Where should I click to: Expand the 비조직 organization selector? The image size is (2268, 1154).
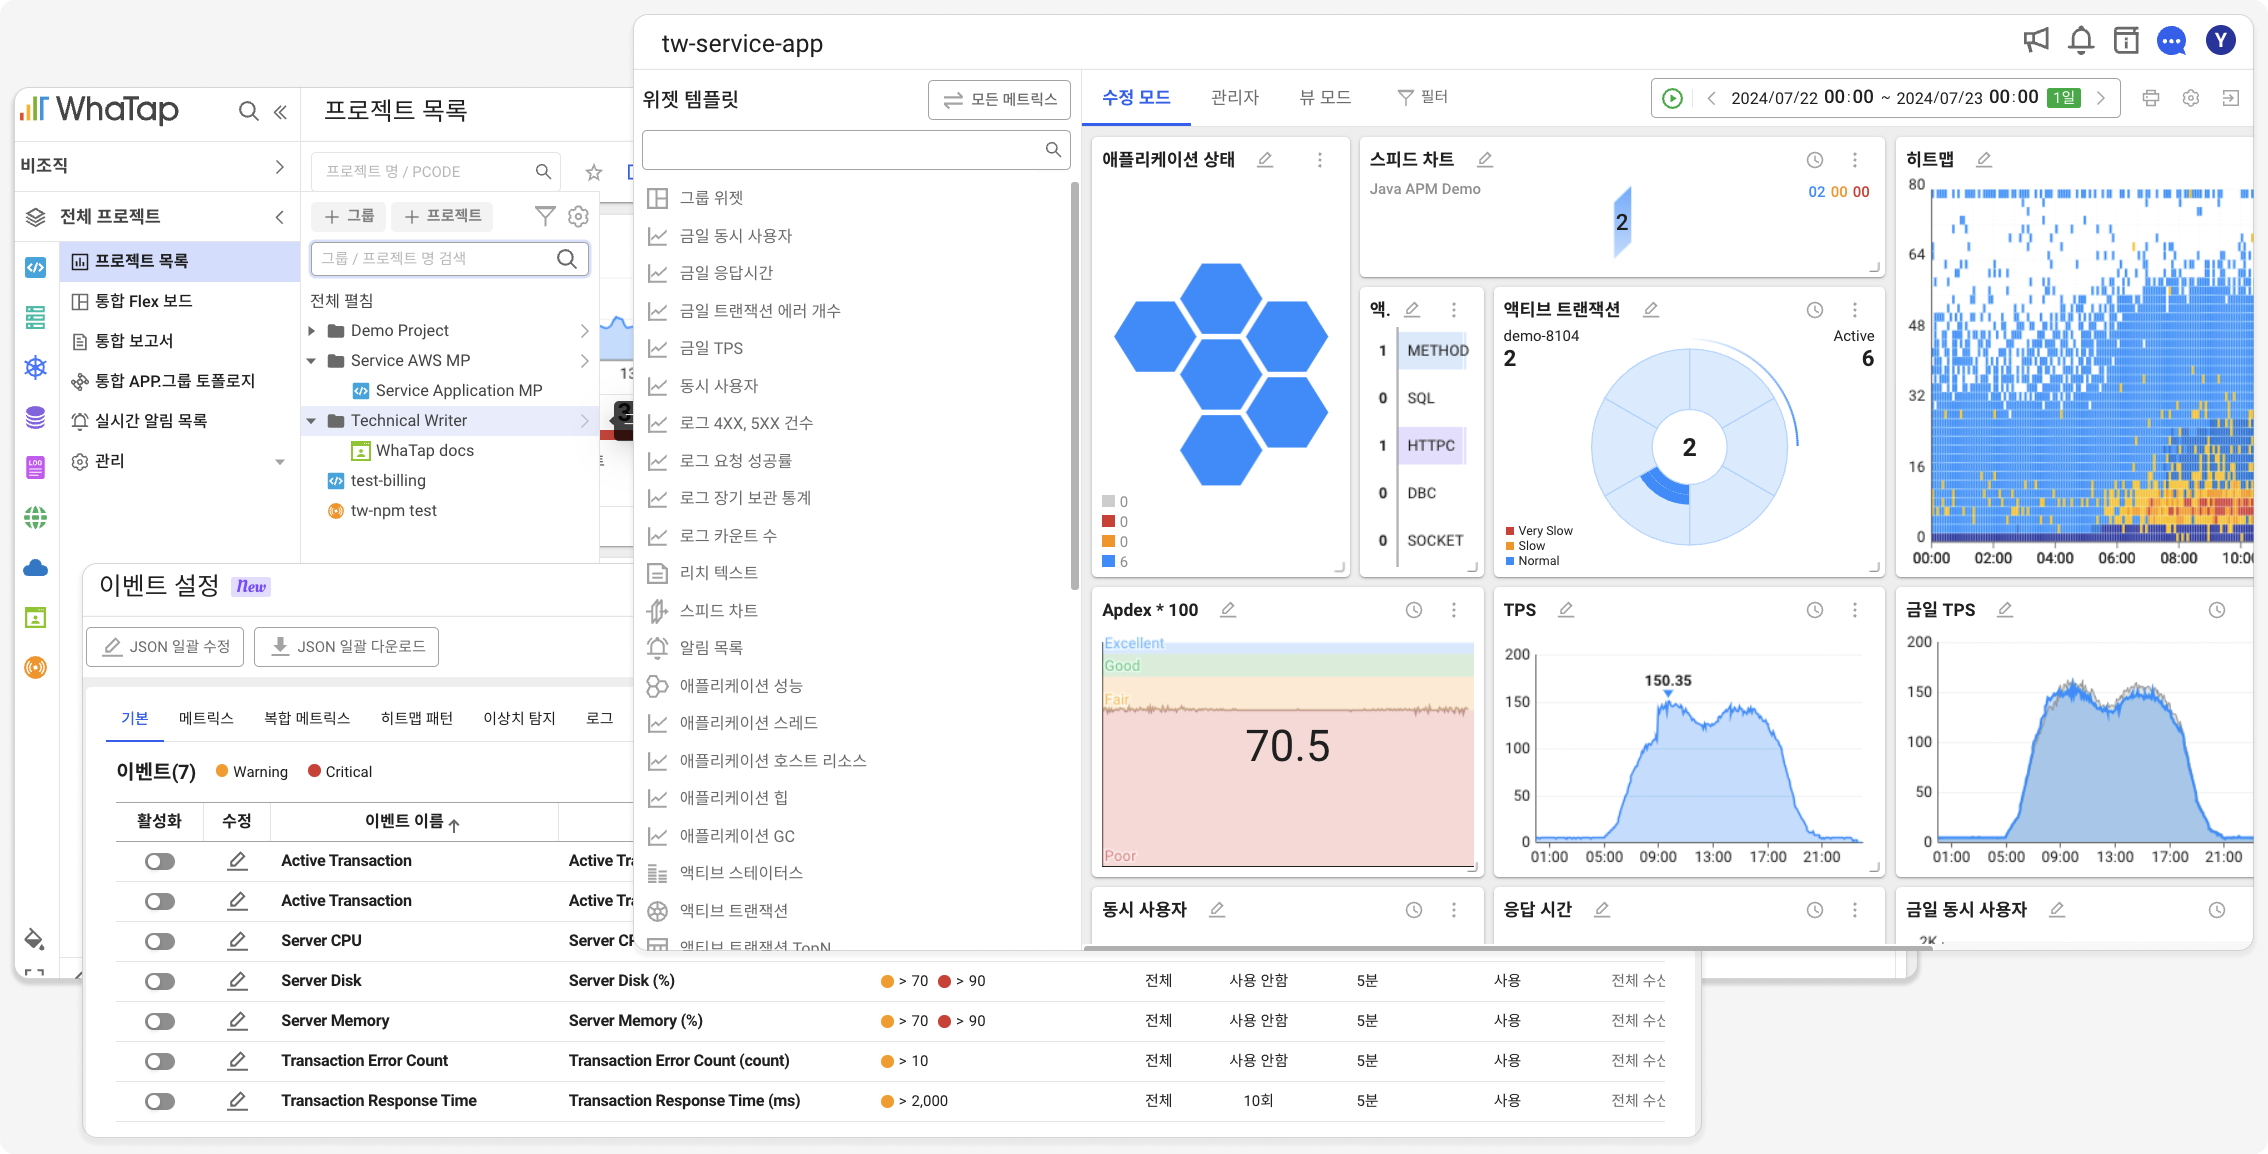[x=280, y=167]
